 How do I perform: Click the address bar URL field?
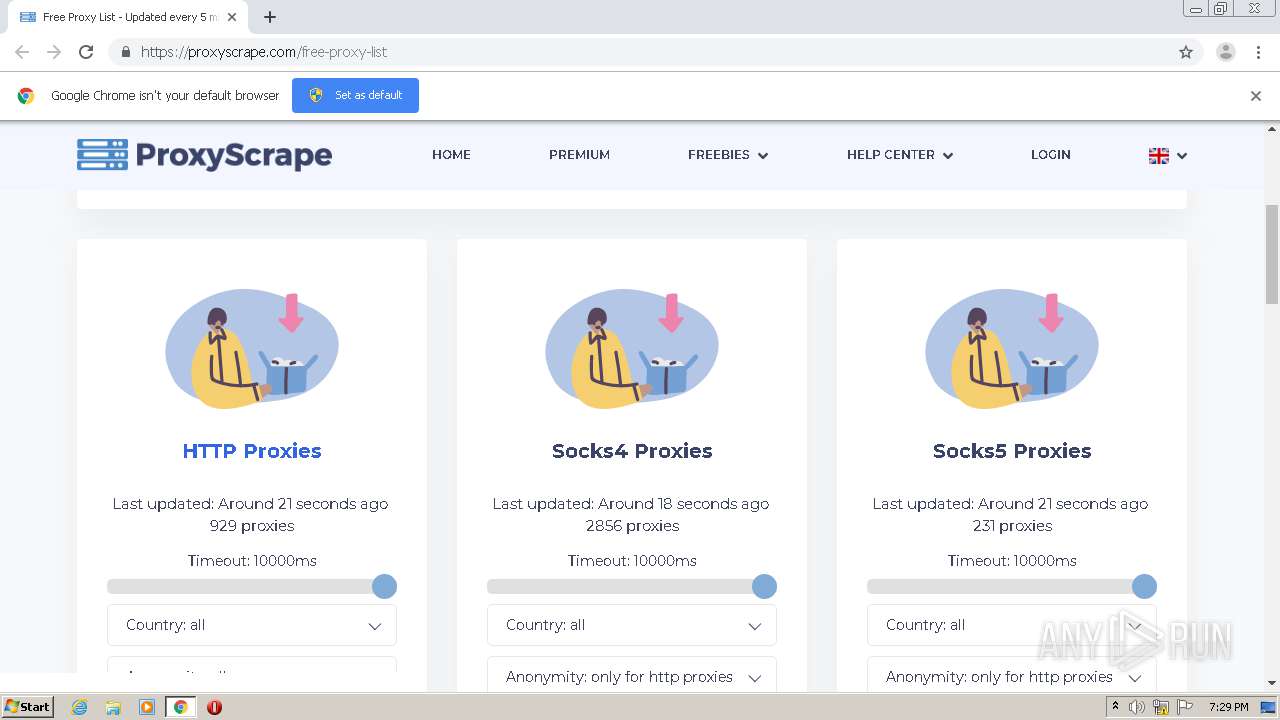640,52
